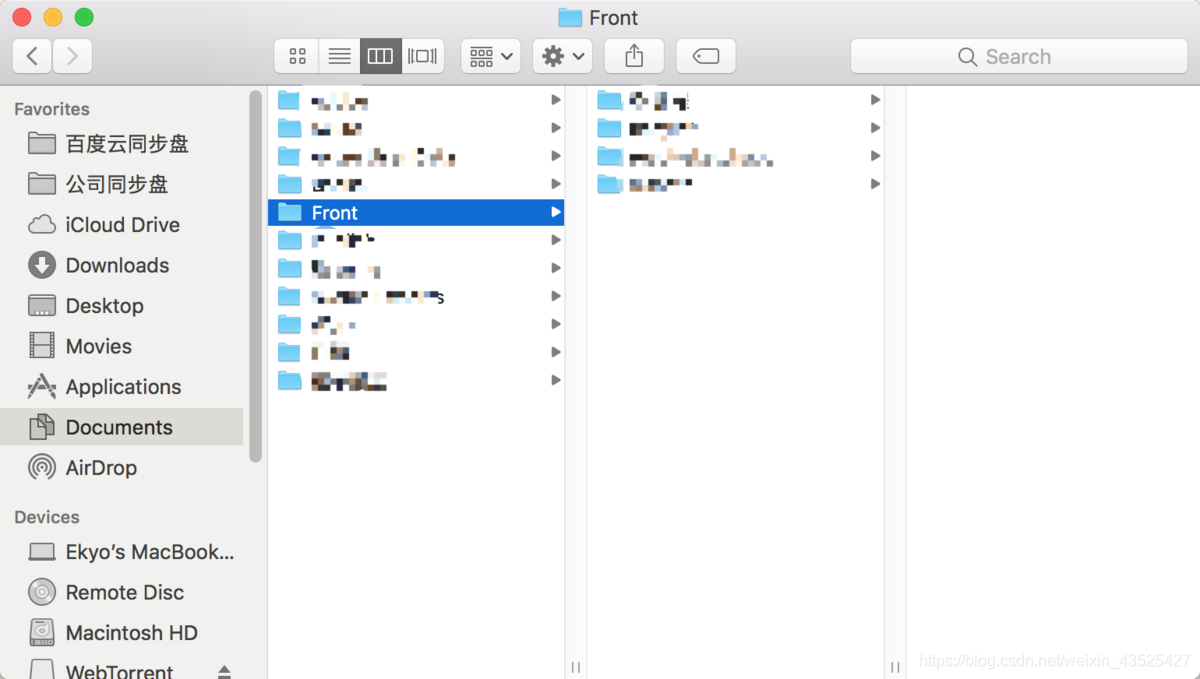Screen dimensions: 1200x679
Task: Click the Front folder icon in the list
Action: pos(290,212)
